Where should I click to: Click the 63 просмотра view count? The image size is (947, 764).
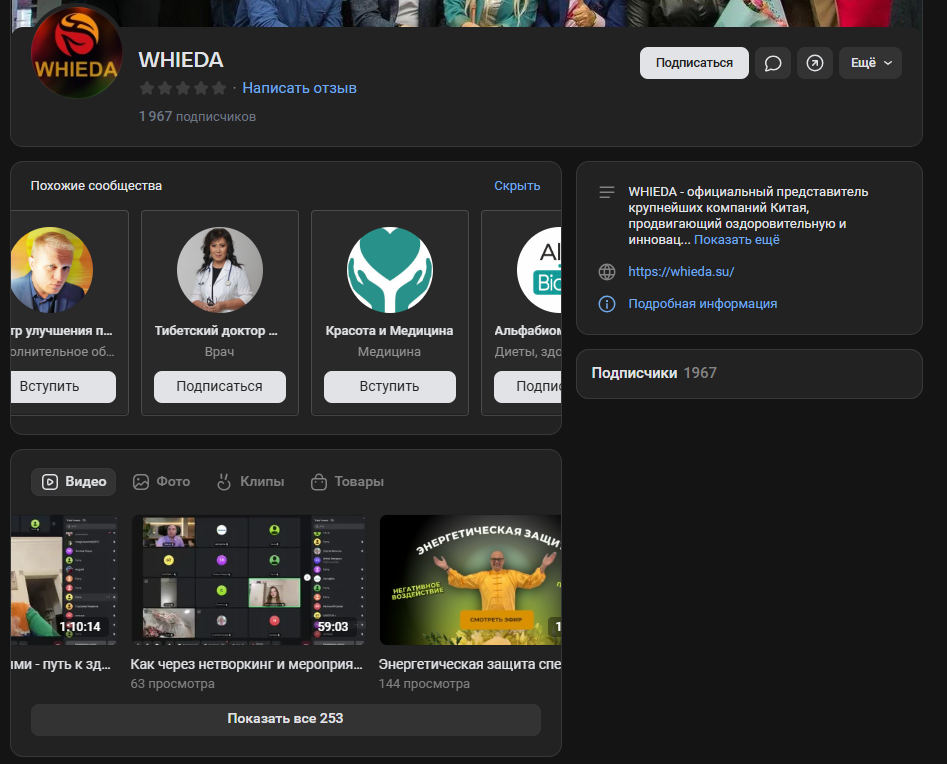173,684
